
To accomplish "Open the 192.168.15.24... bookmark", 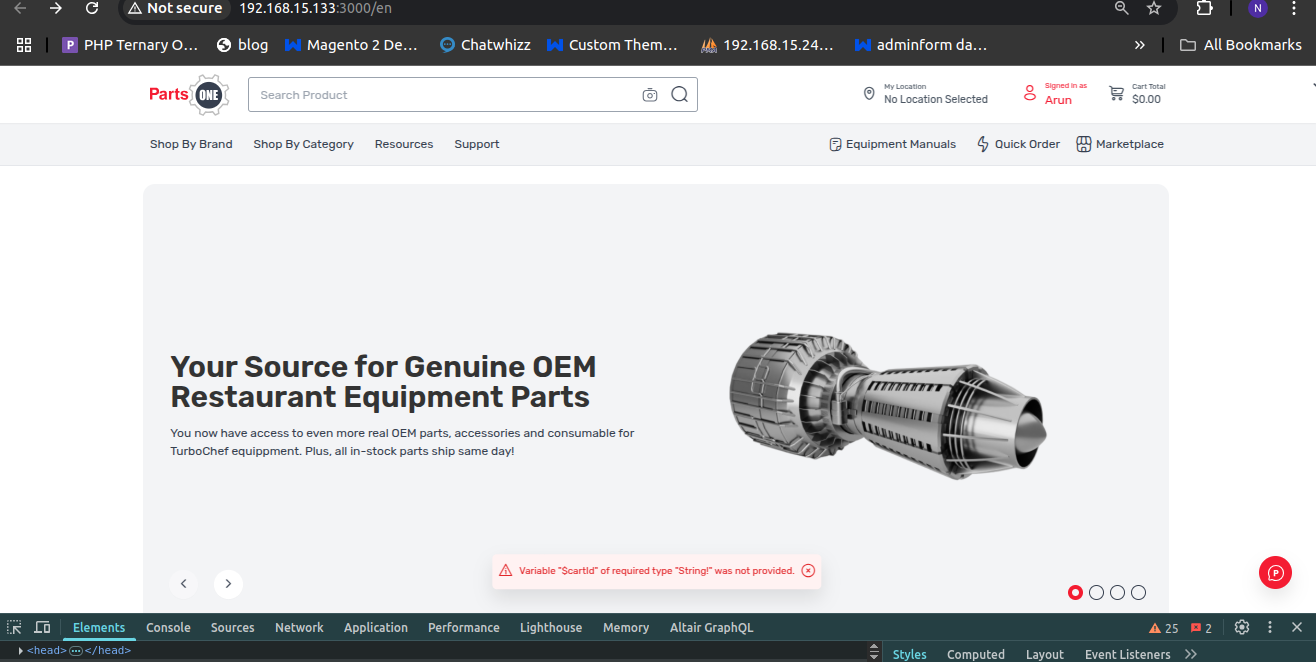I will (767, 45).
